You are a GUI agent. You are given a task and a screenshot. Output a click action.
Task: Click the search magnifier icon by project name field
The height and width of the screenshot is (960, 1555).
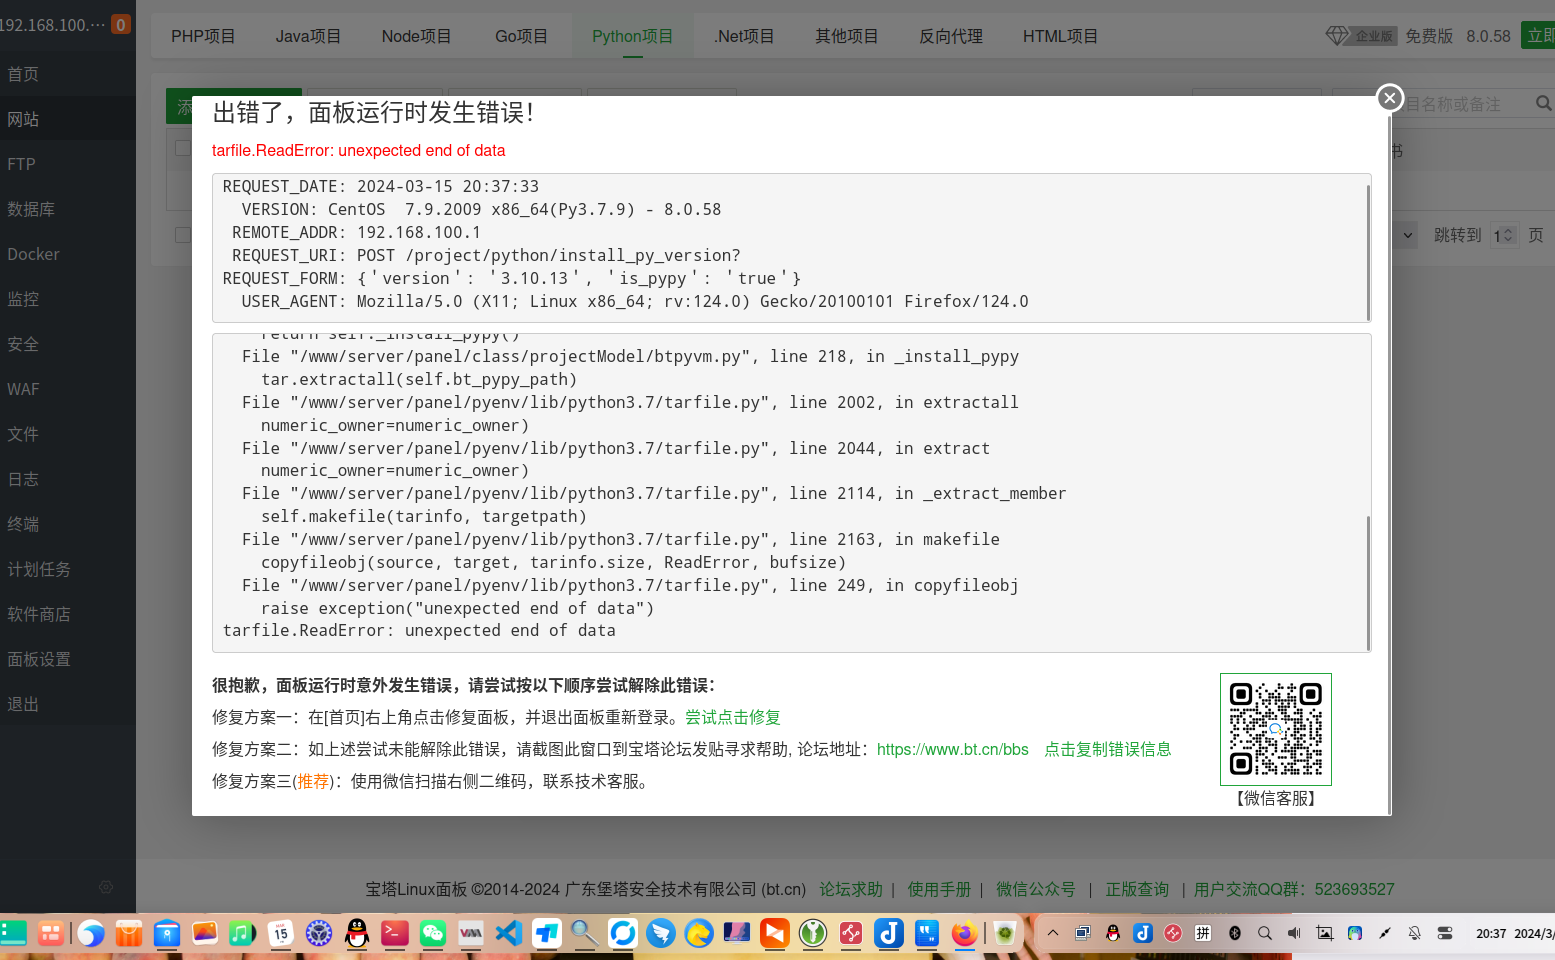[1543, 103]
